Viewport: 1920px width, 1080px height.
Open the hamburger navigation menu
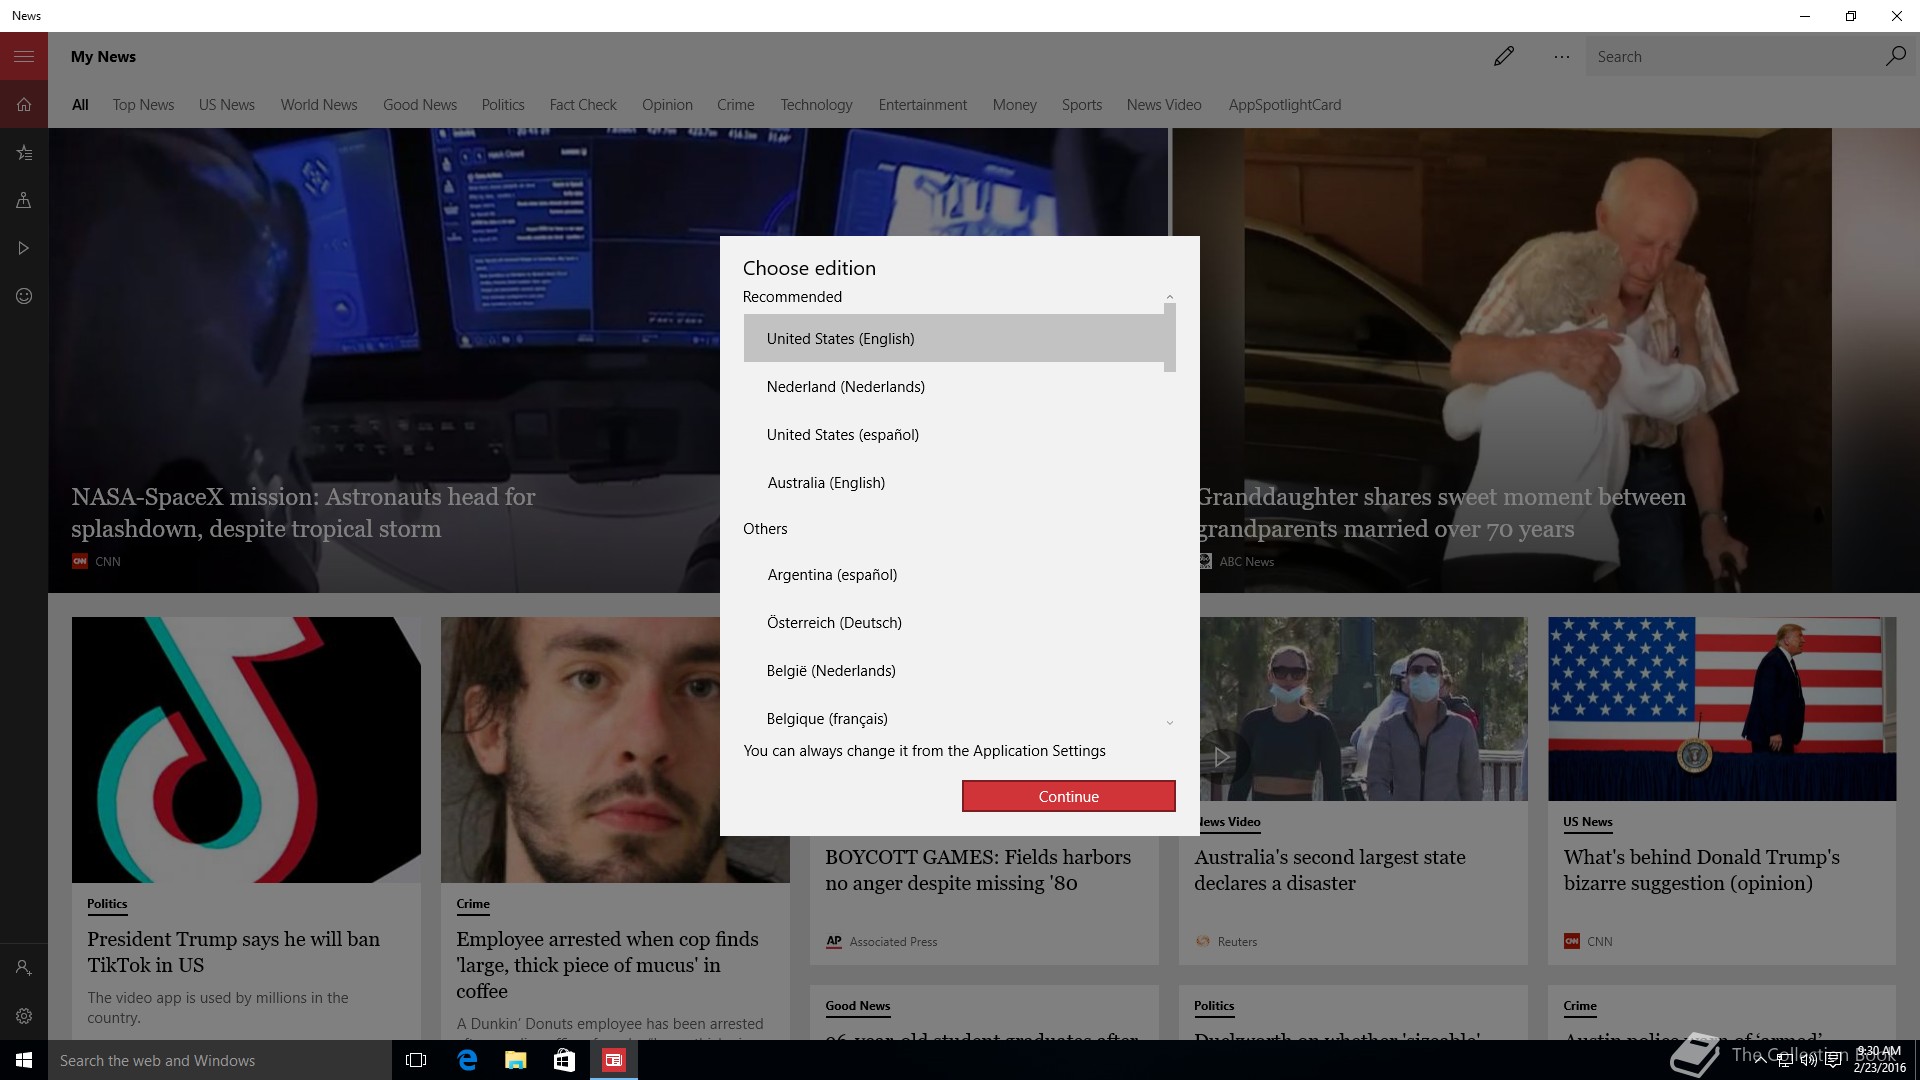click(24, 56)
